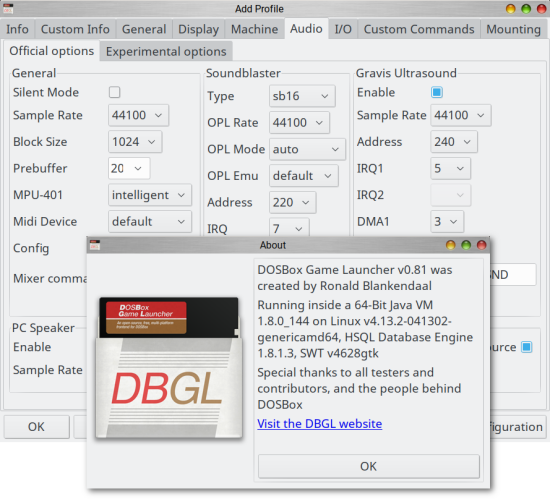Open Gravis DMA1 dropdown
Screen dimensions: 550x499
click(x=447, y=222)
